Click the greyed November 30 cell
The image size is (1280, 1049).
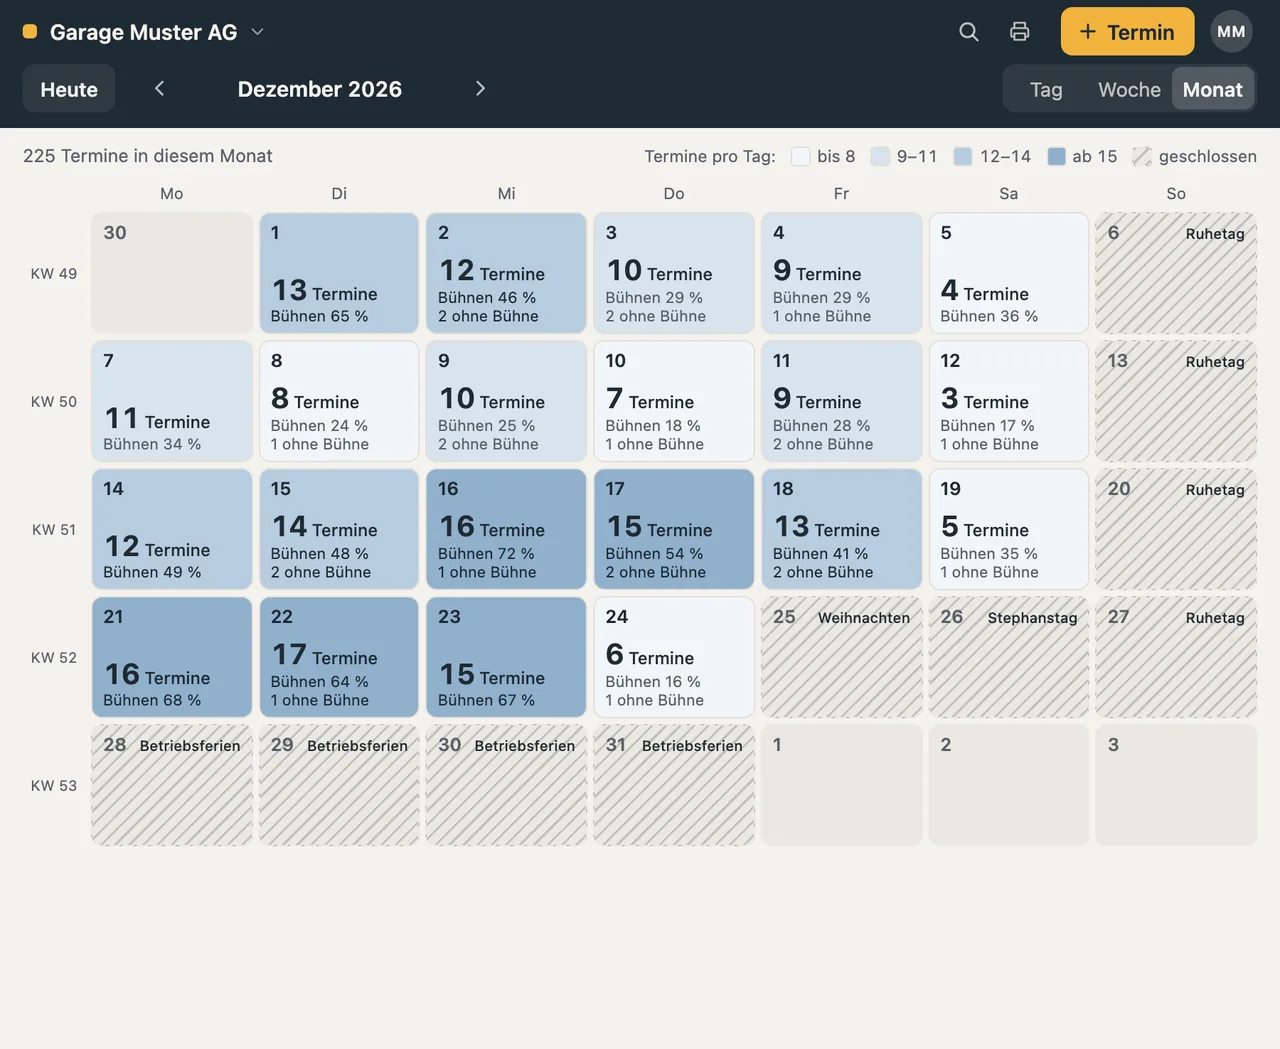(172, 273)
